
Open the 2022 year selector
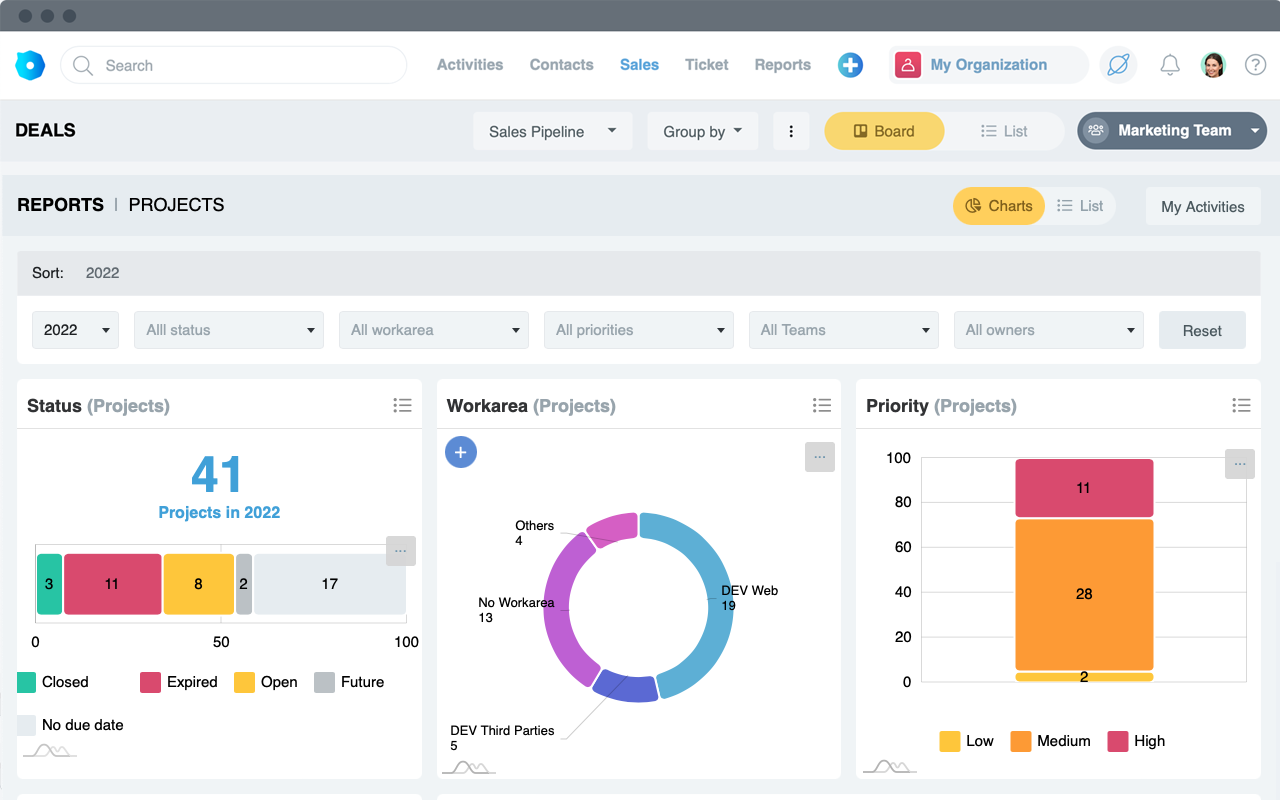coord(76,330)
